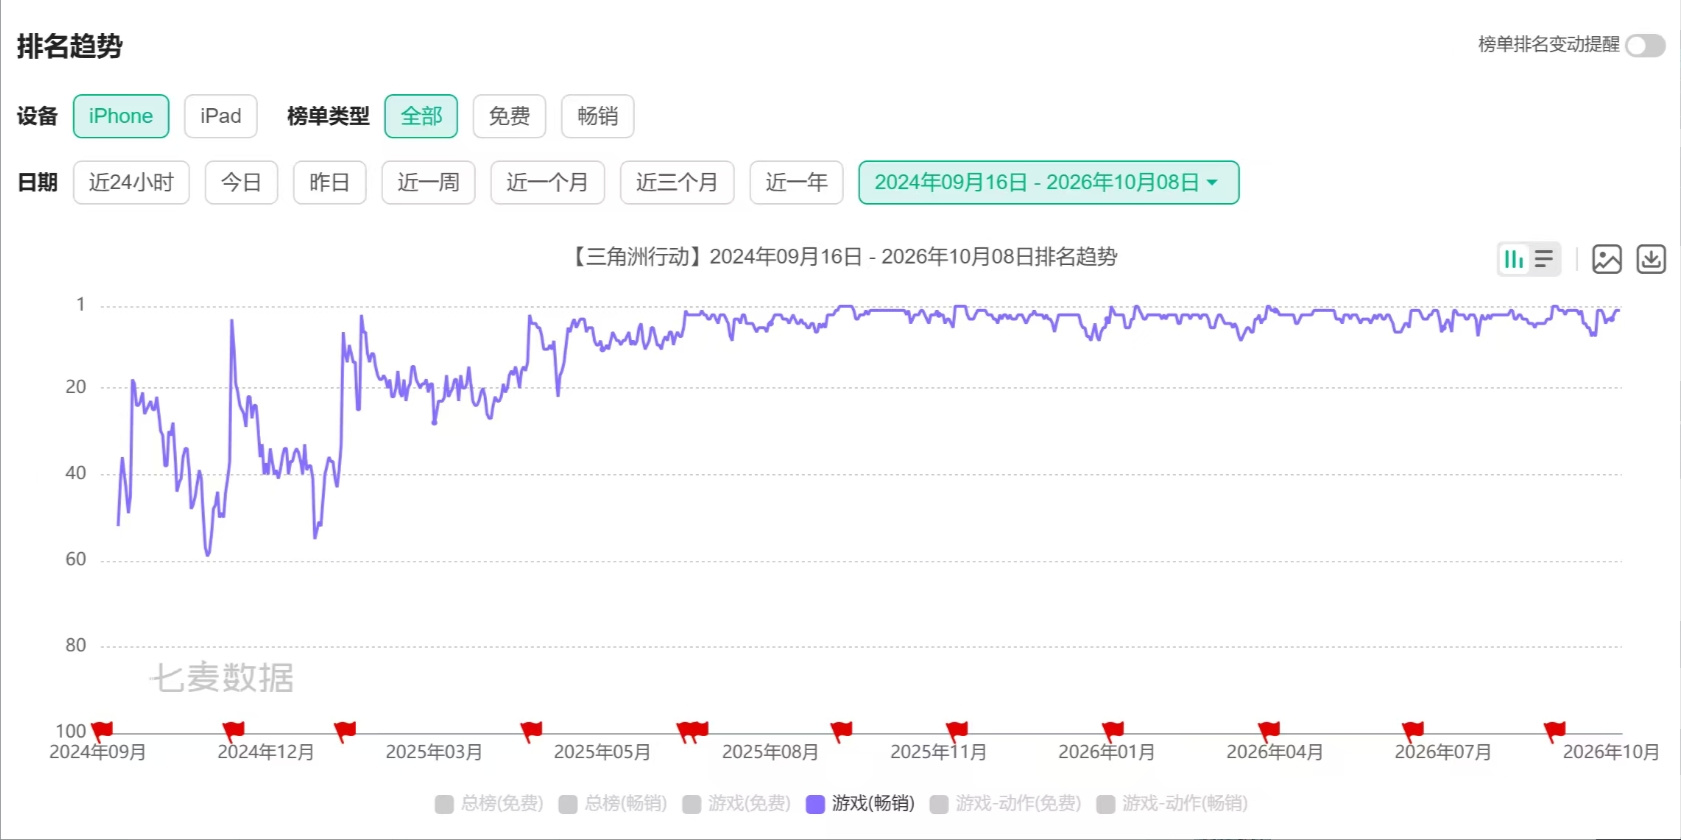Viewport: 1681px width, 840px height.
Task: Click the 排名趋势 heading
Action: coord(70,46)
